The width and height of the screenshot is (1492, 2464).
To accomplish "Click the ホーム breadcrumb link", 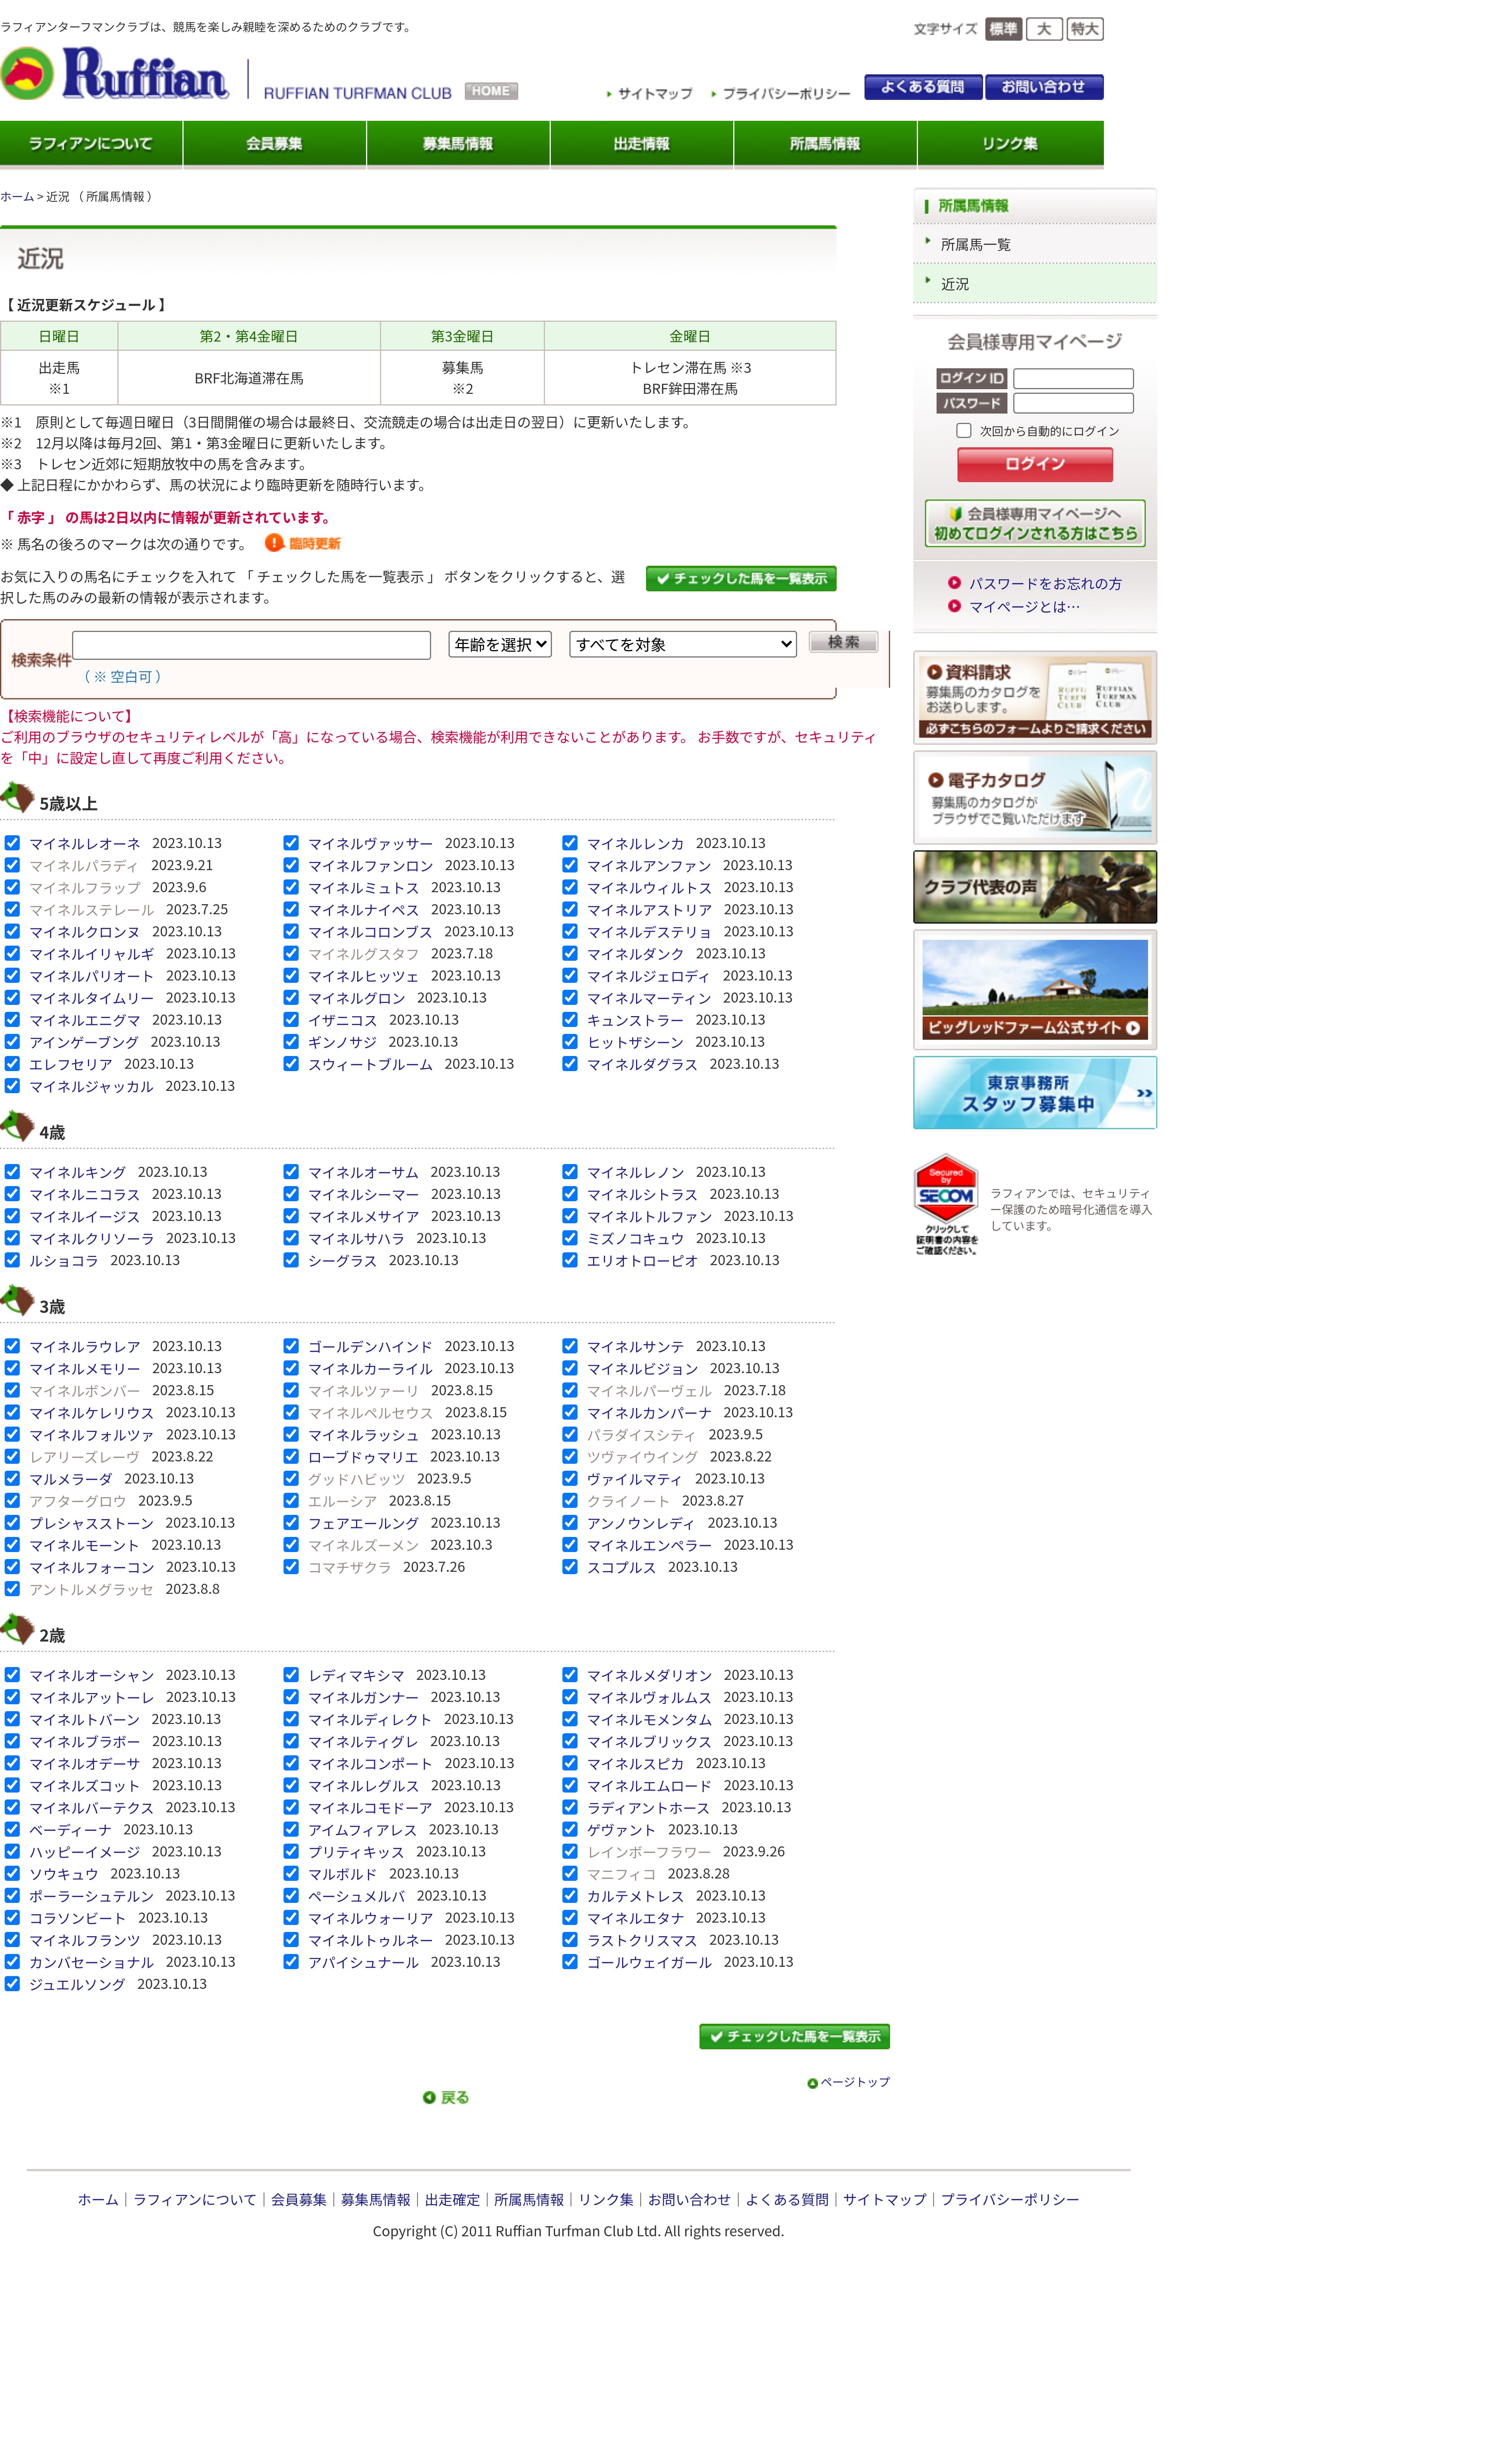I will point(17,197).
